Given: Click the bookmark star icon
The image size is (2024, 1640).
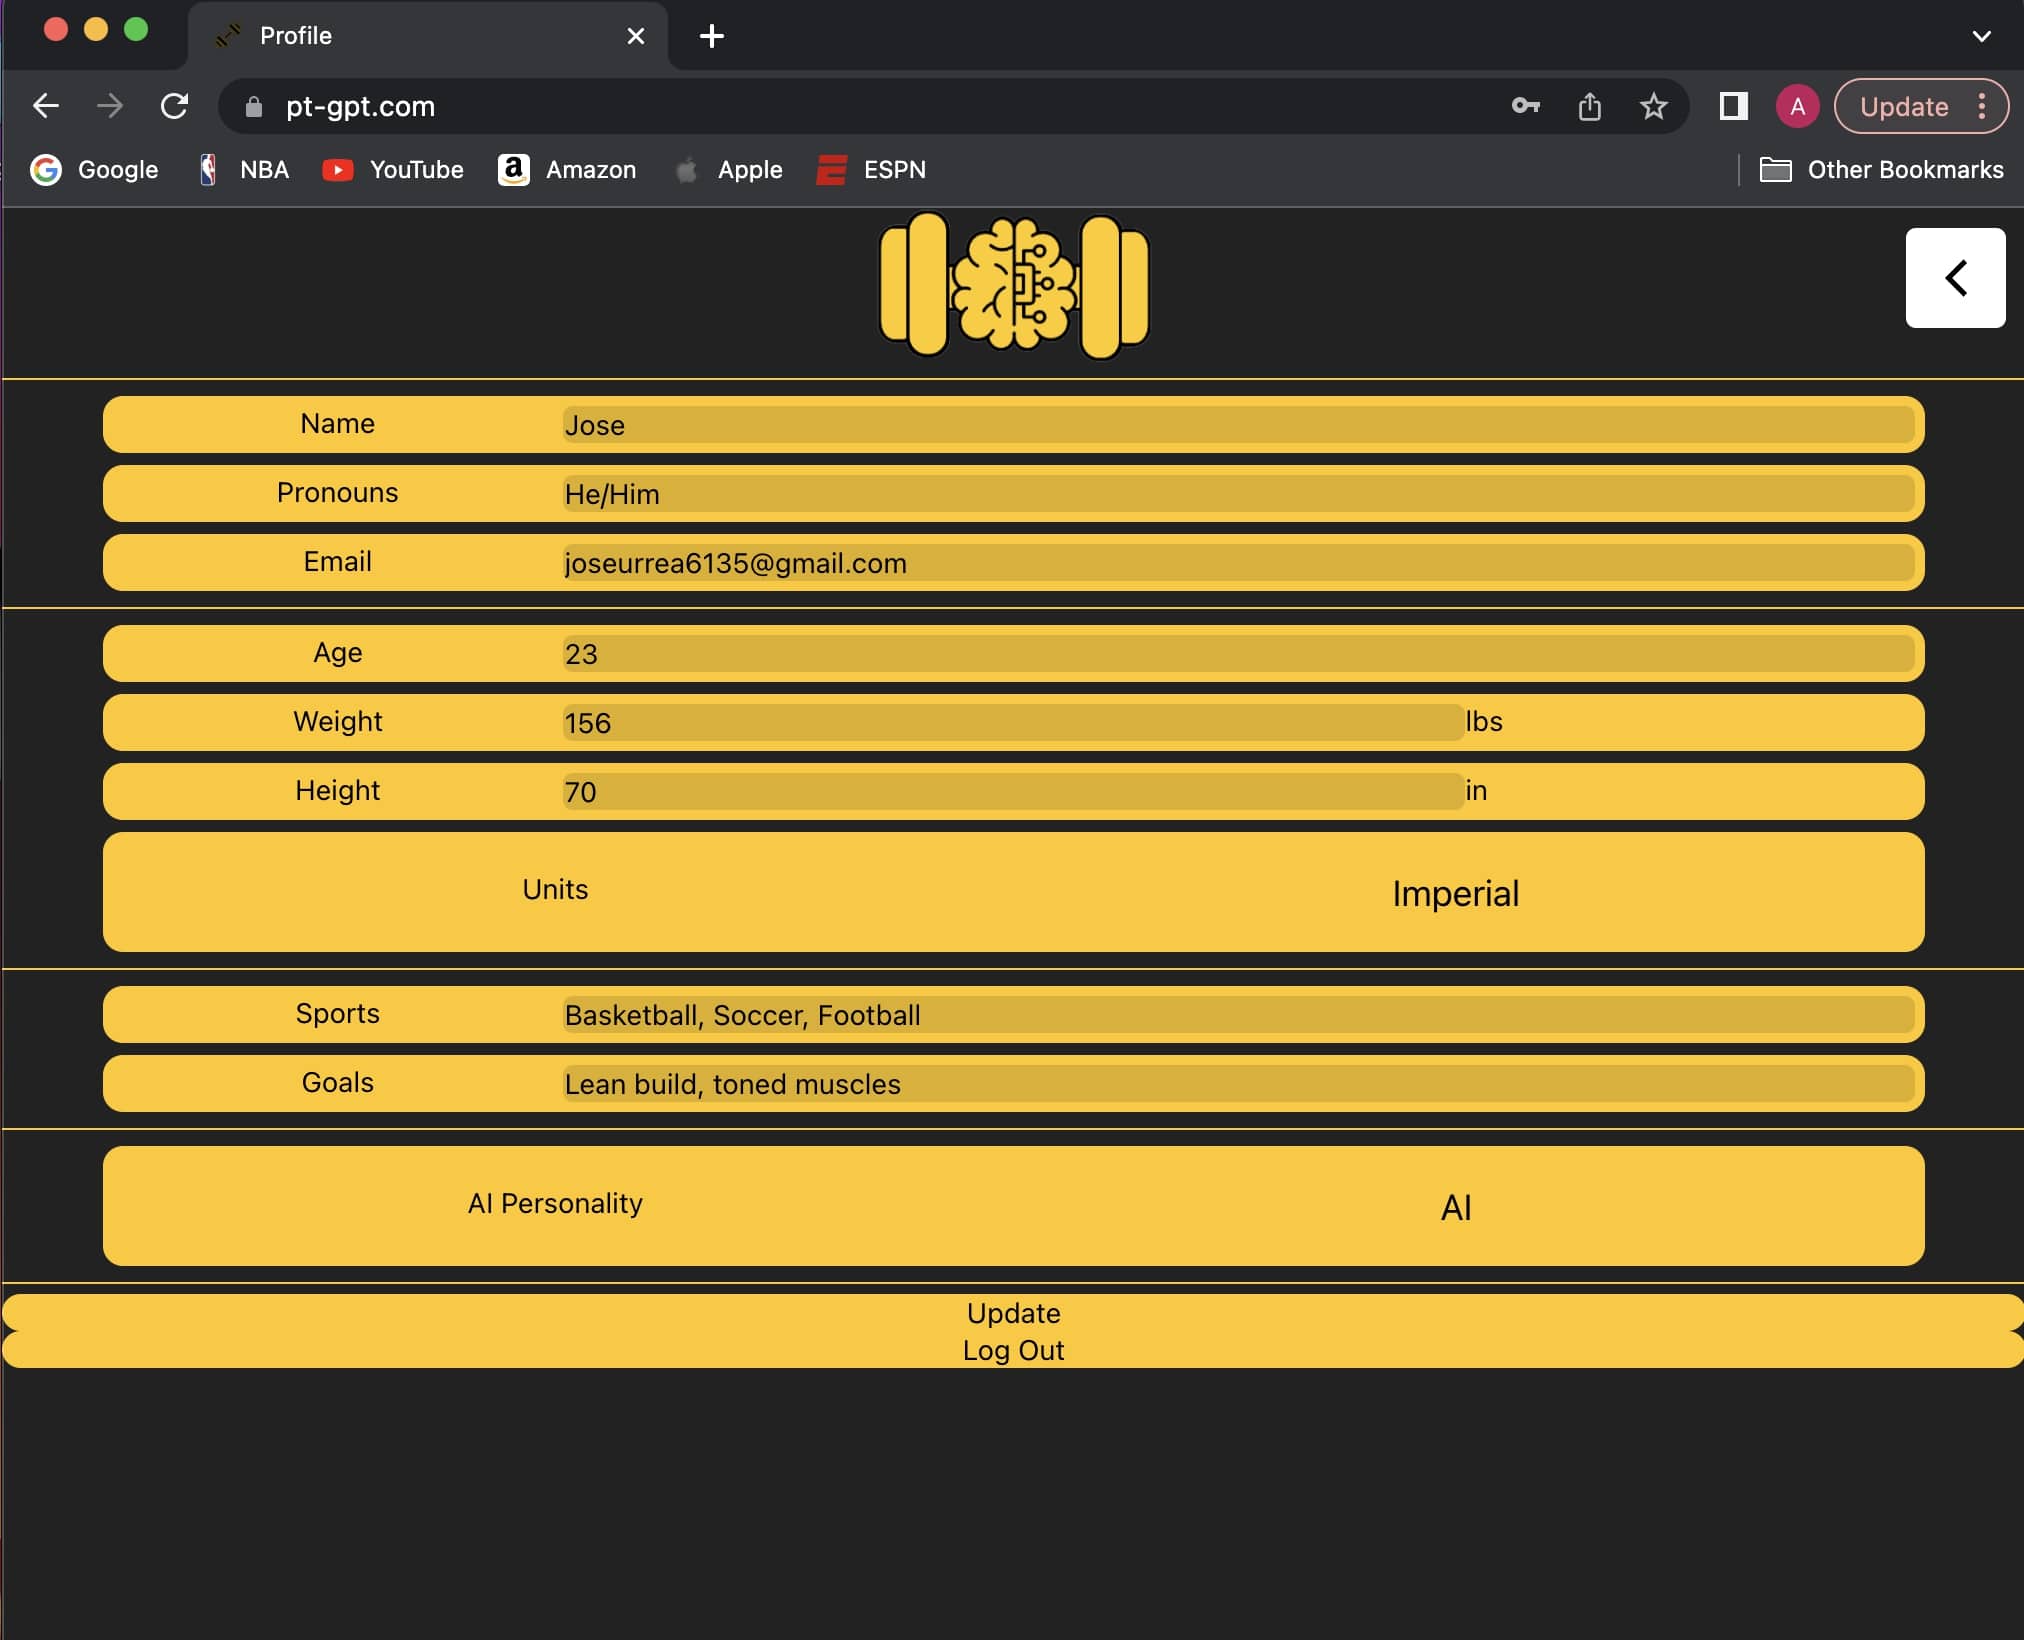Looking at the screenshot, I should [x=1653, y=106].
